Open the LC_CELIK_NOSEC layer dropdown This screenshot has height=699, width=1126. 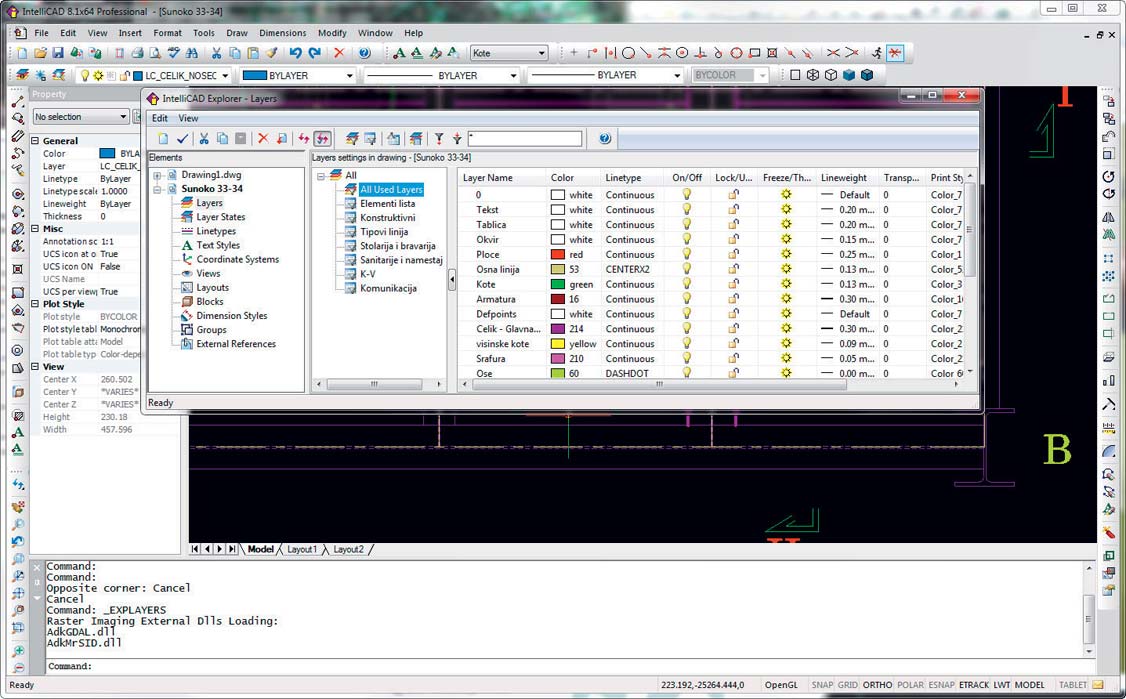225,75
